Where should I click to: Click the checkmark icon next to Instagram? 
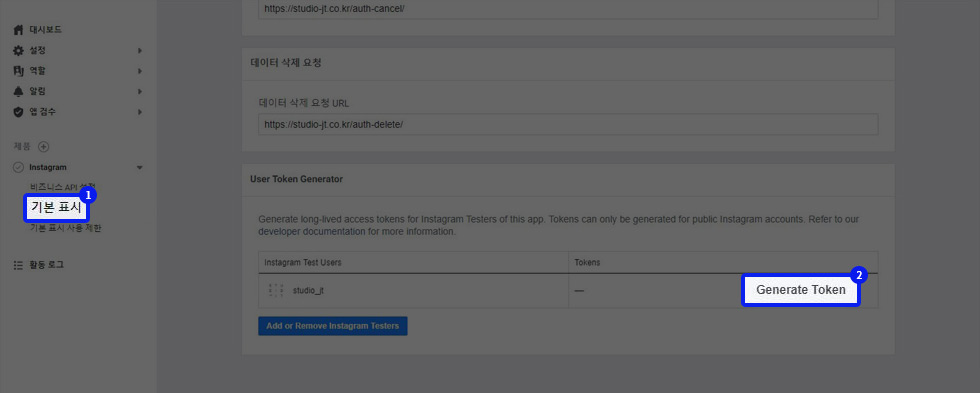18,167
